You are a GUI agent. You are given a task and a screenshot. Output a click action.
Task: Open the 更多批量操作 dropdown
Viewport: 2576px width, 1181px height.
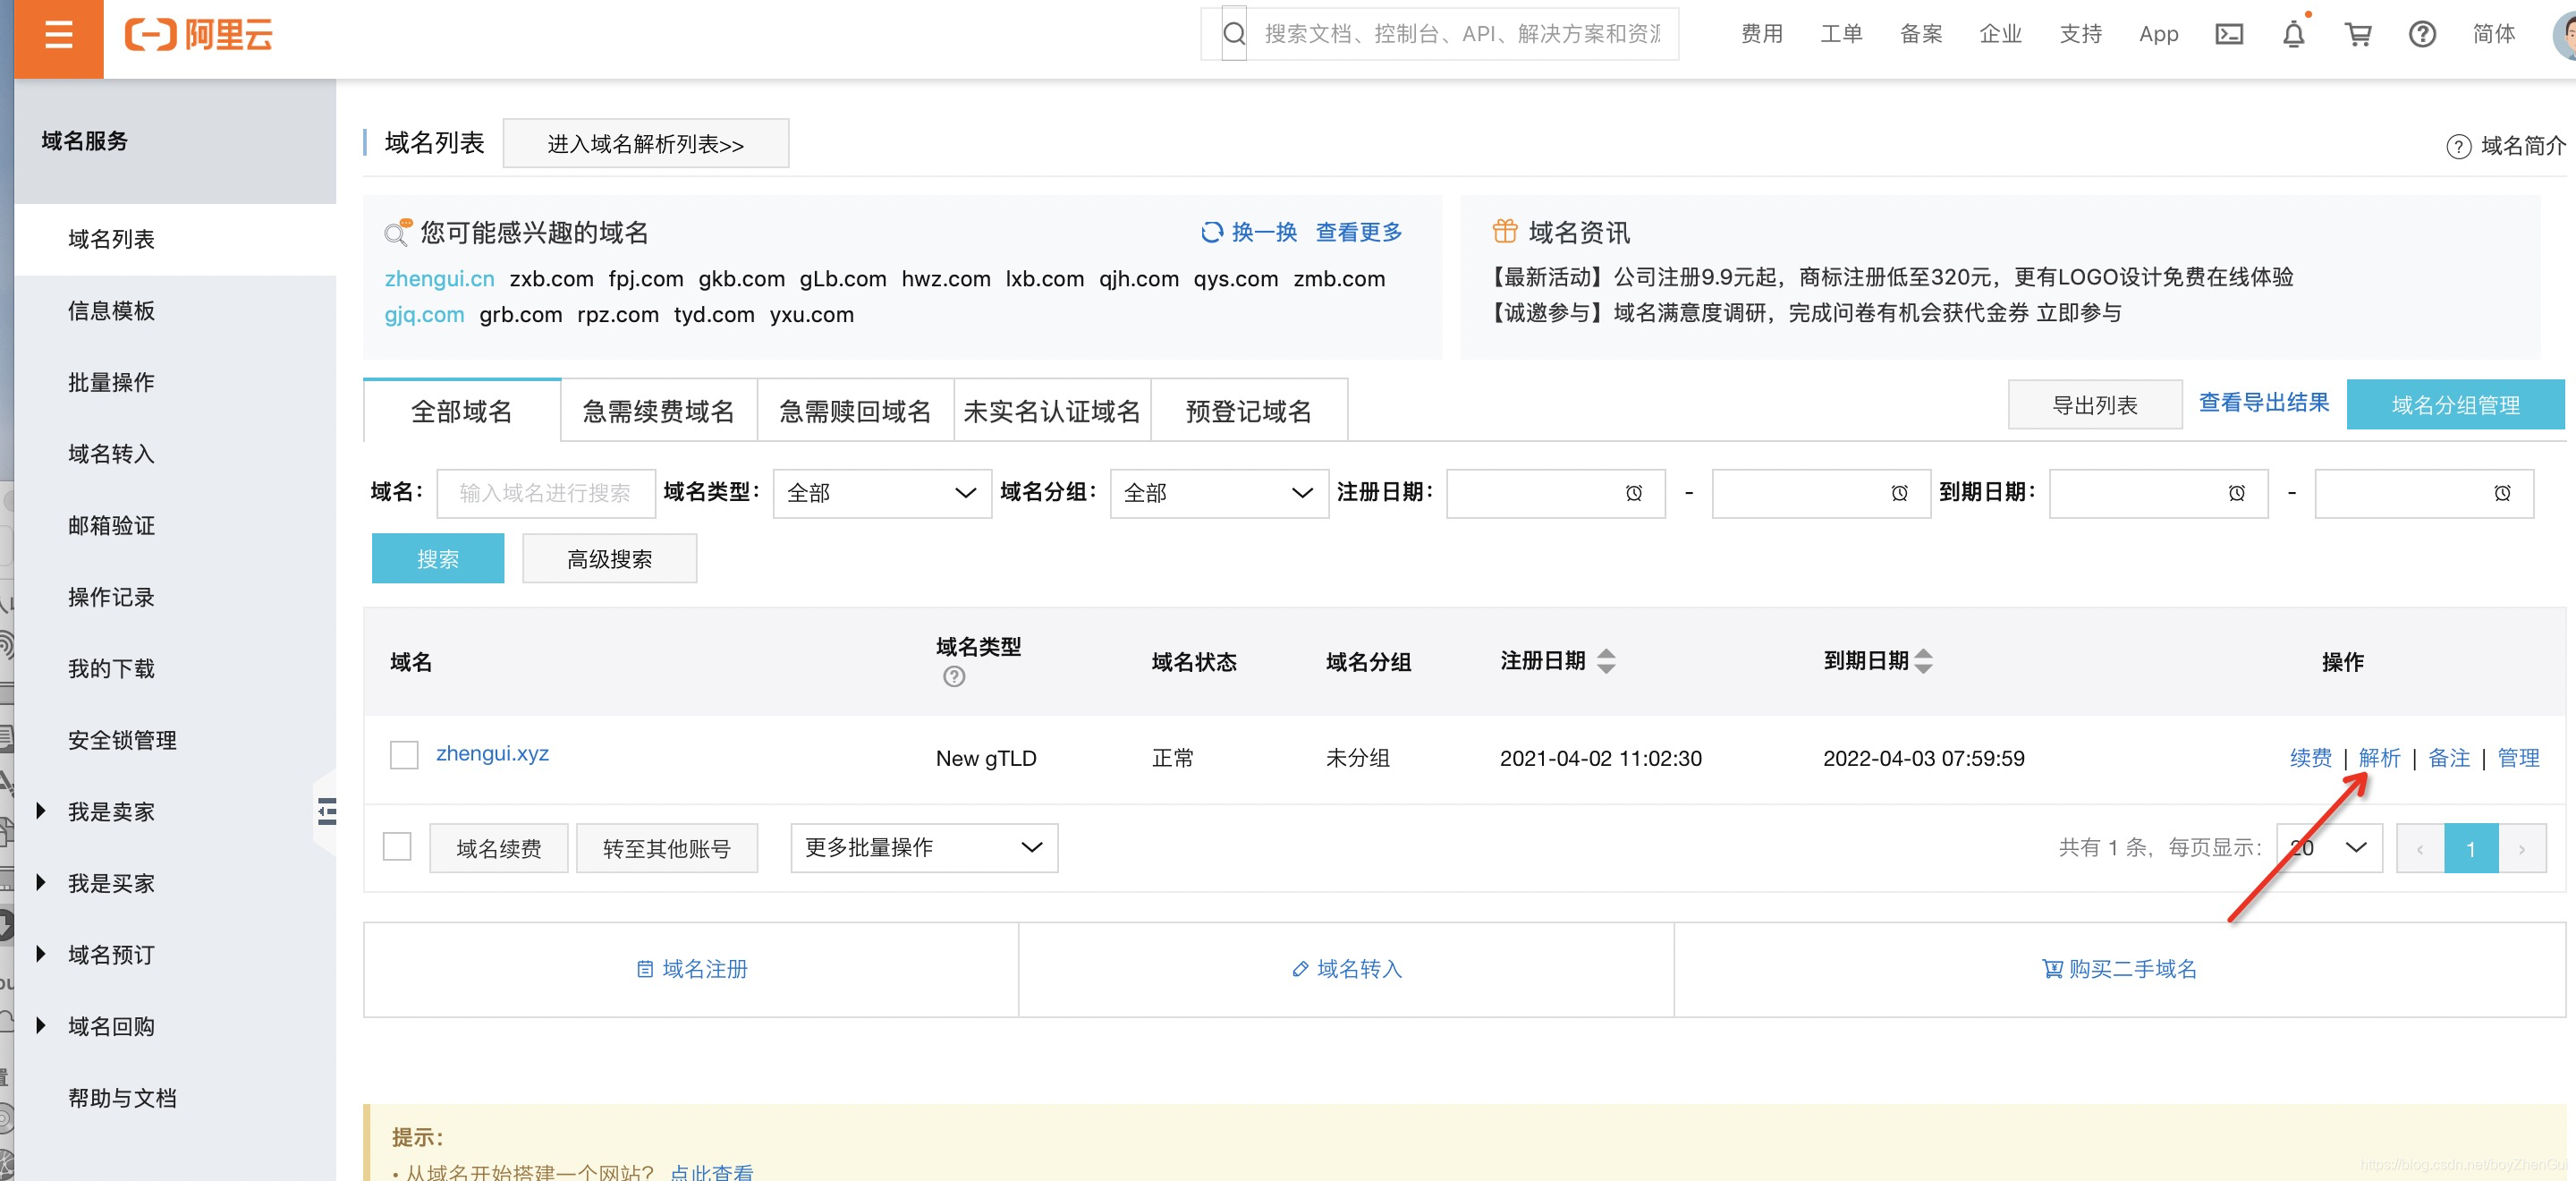click(924, 848)
